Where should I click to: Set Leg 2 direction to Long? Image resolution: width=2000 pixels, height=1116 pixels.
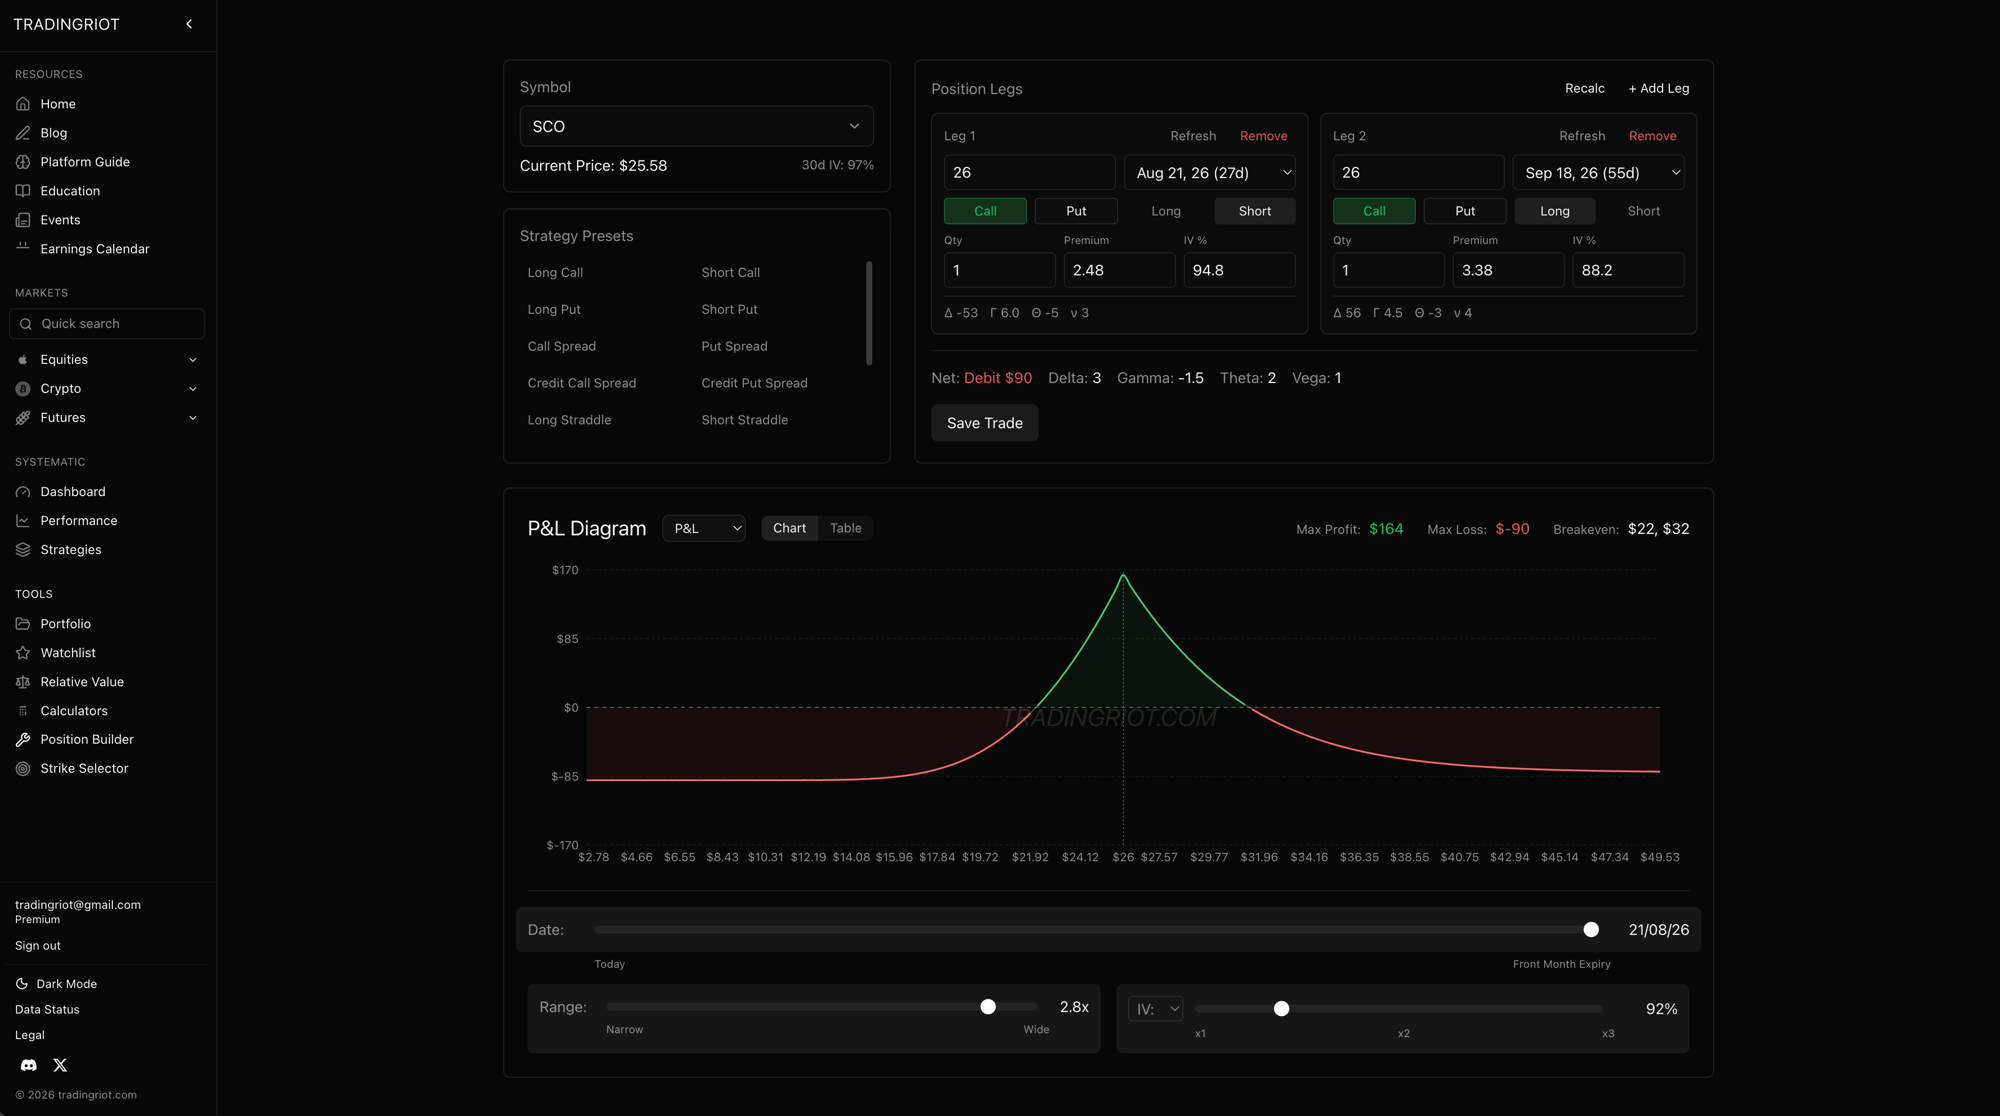1555,211
